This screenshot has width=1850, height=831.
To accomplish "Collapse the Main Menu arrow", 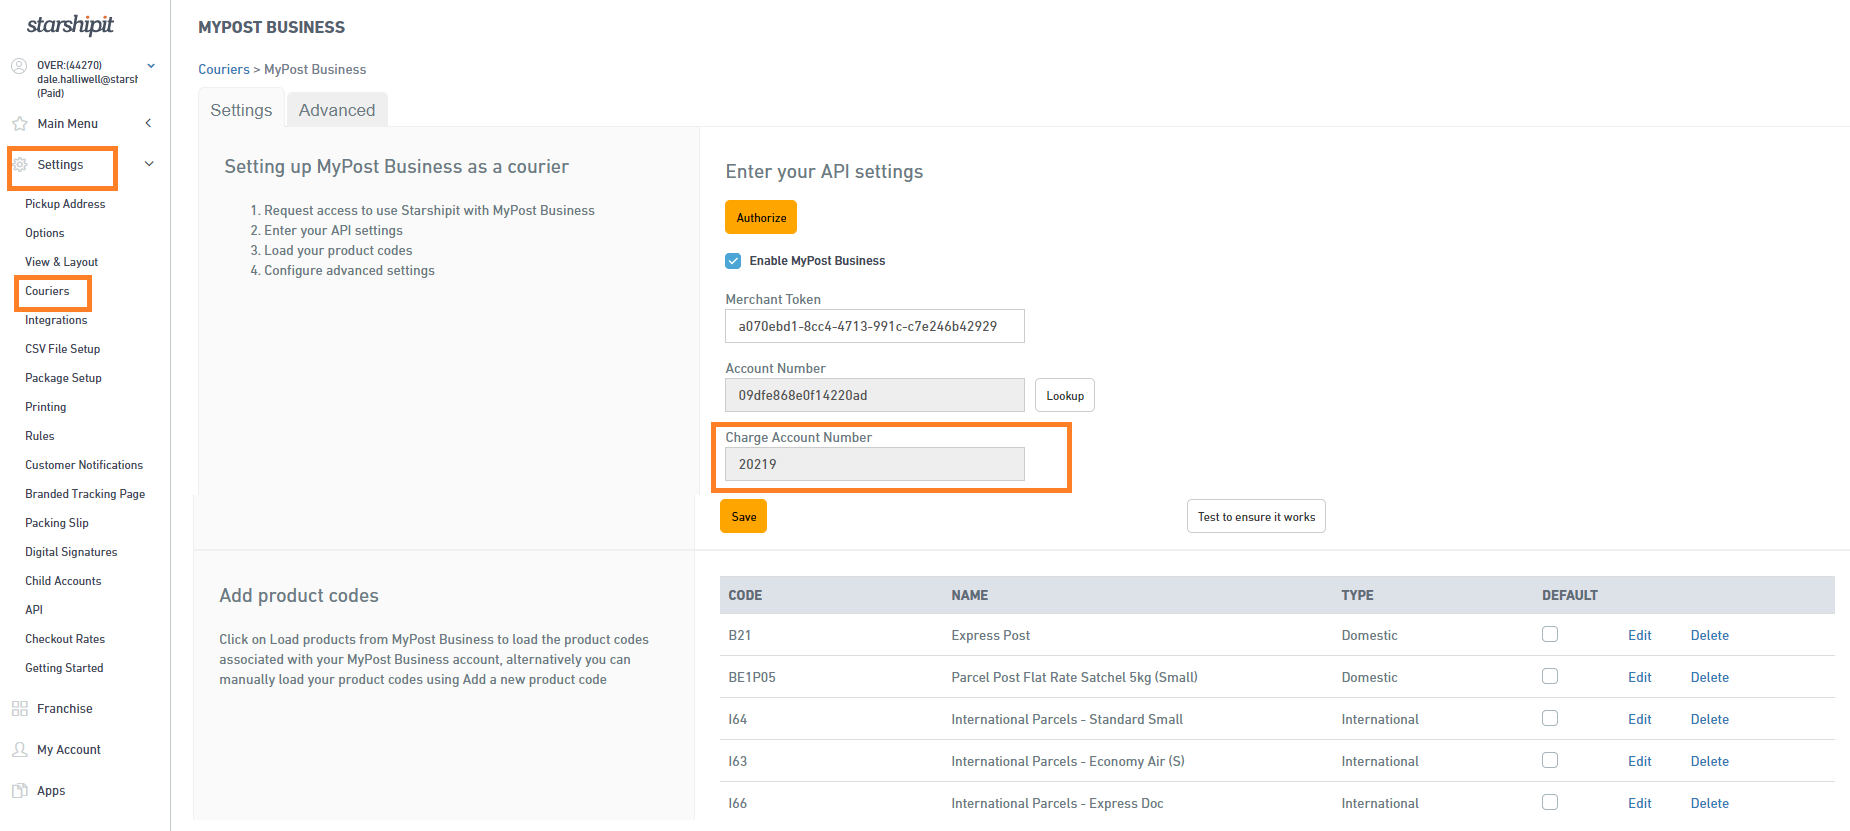I will click(148, 123).
